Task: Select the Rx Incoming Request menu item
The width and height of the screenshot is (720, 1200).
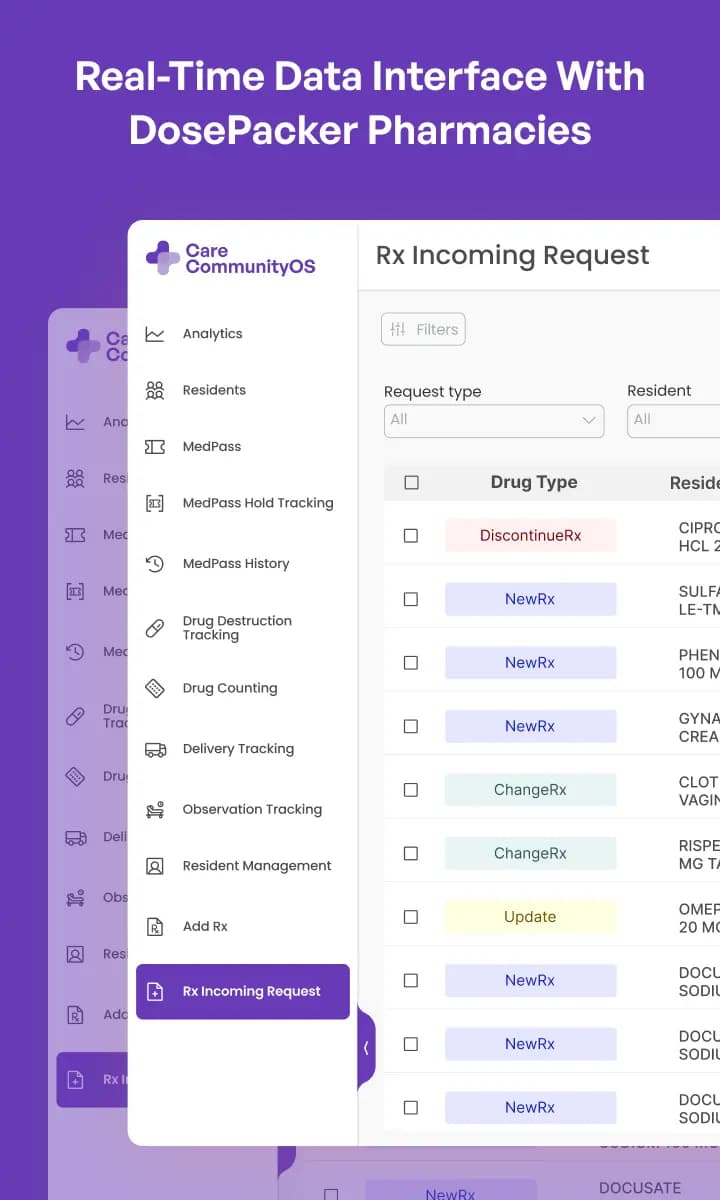Action: coord(243,992)
